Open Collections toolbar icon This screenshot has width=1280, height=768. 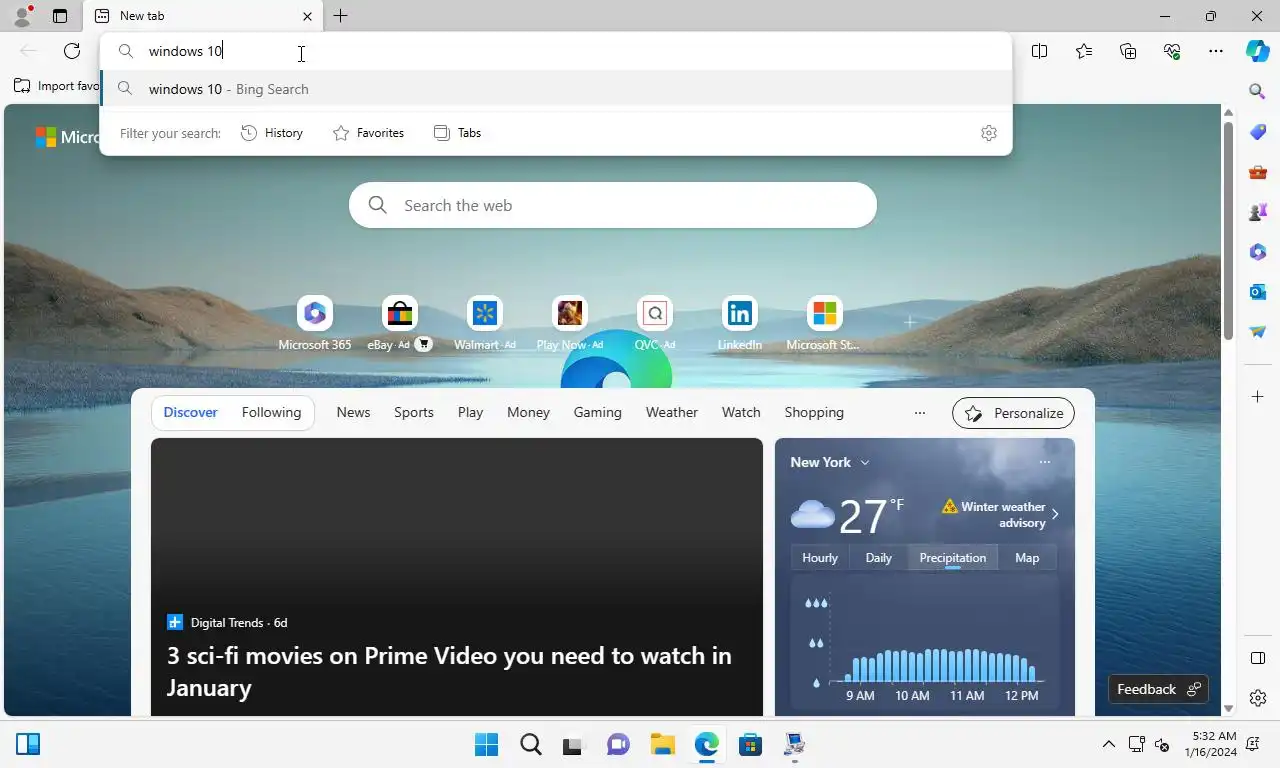pos(1128,51)
